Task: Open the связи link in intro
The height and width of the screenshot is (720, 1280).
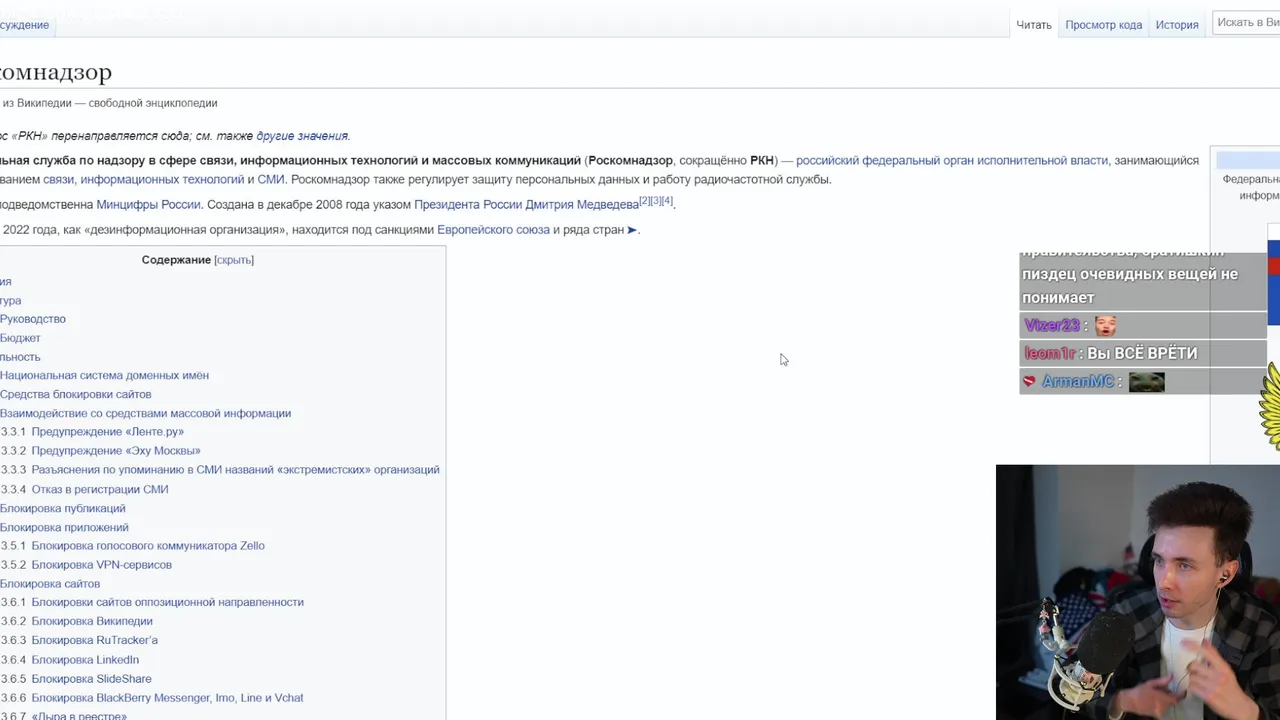Action: click(x=58, y=180)
